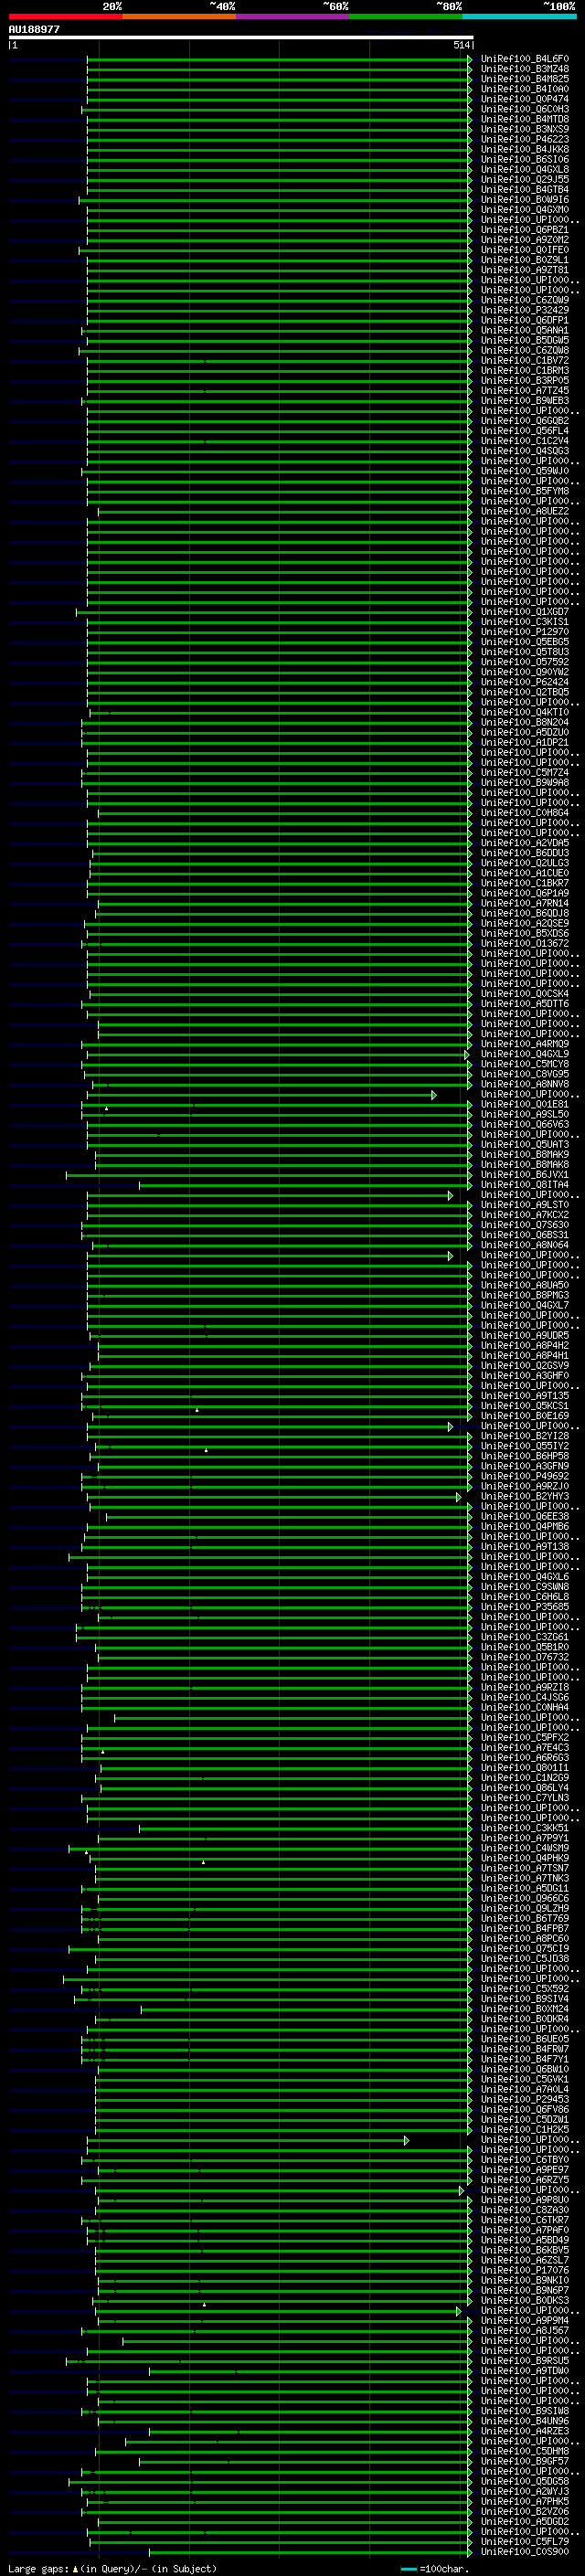Click the cyan ~100% identity color segment
Viewport: 585px width, 2576px height.
[x=519, y=17]
